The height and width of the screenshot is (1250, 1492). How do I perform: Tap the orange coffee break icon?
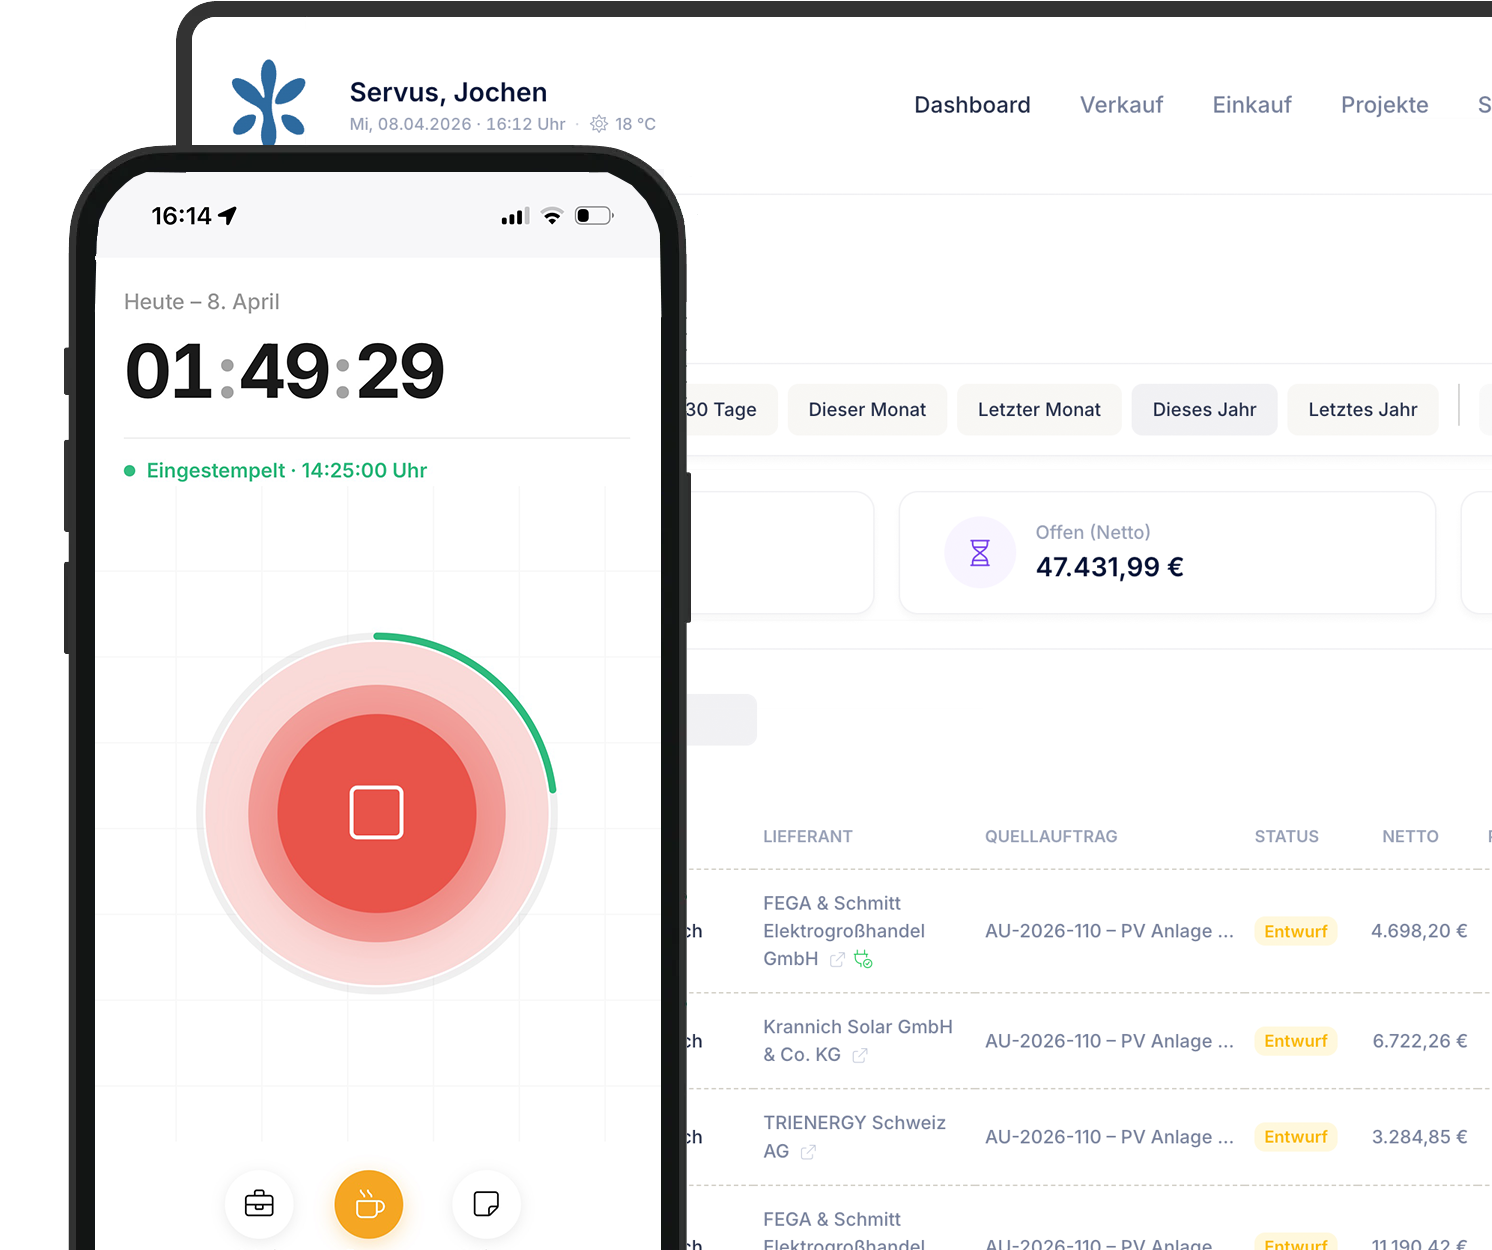pyautogui.click(x=369, y=1204)
